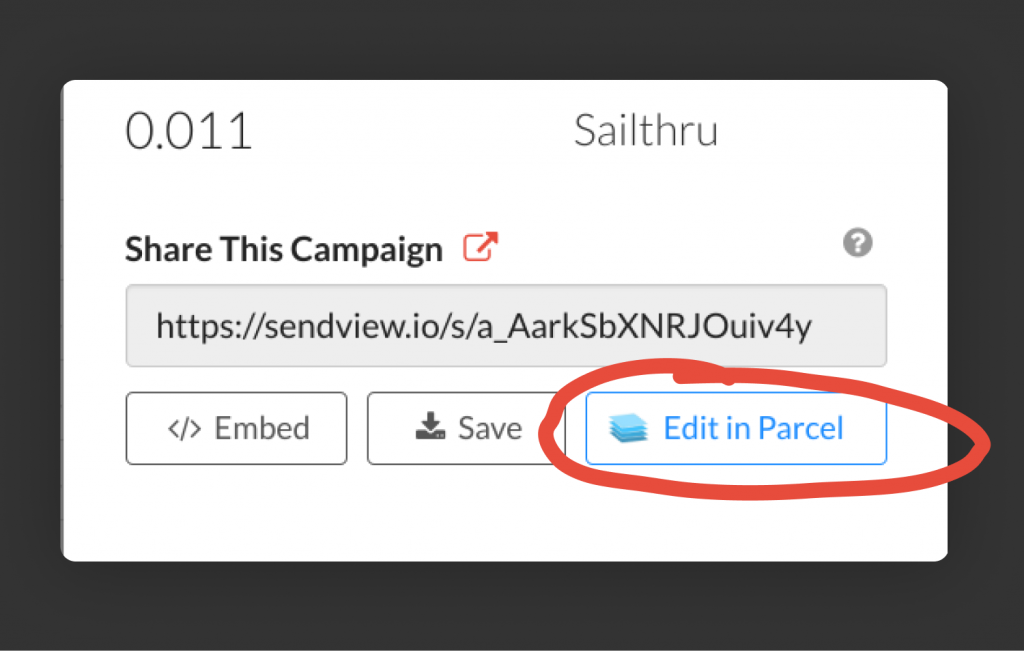Select the Sailthru provider text
The image size is (1024, 651).
[645, 131]
